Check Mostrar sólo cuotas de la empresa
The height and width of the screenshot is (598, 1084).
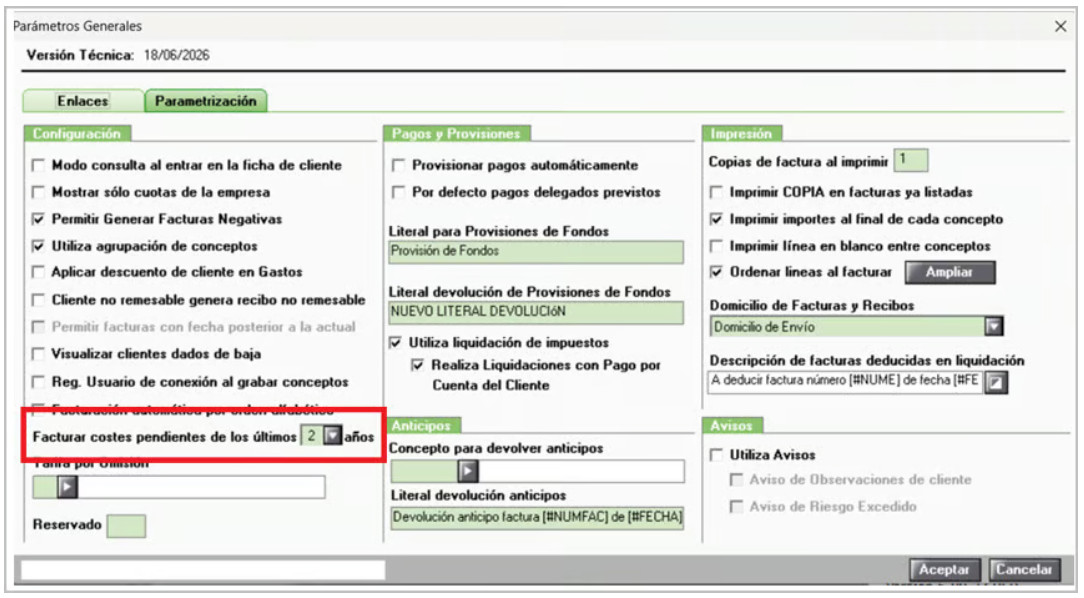click(x=39, y=192)
